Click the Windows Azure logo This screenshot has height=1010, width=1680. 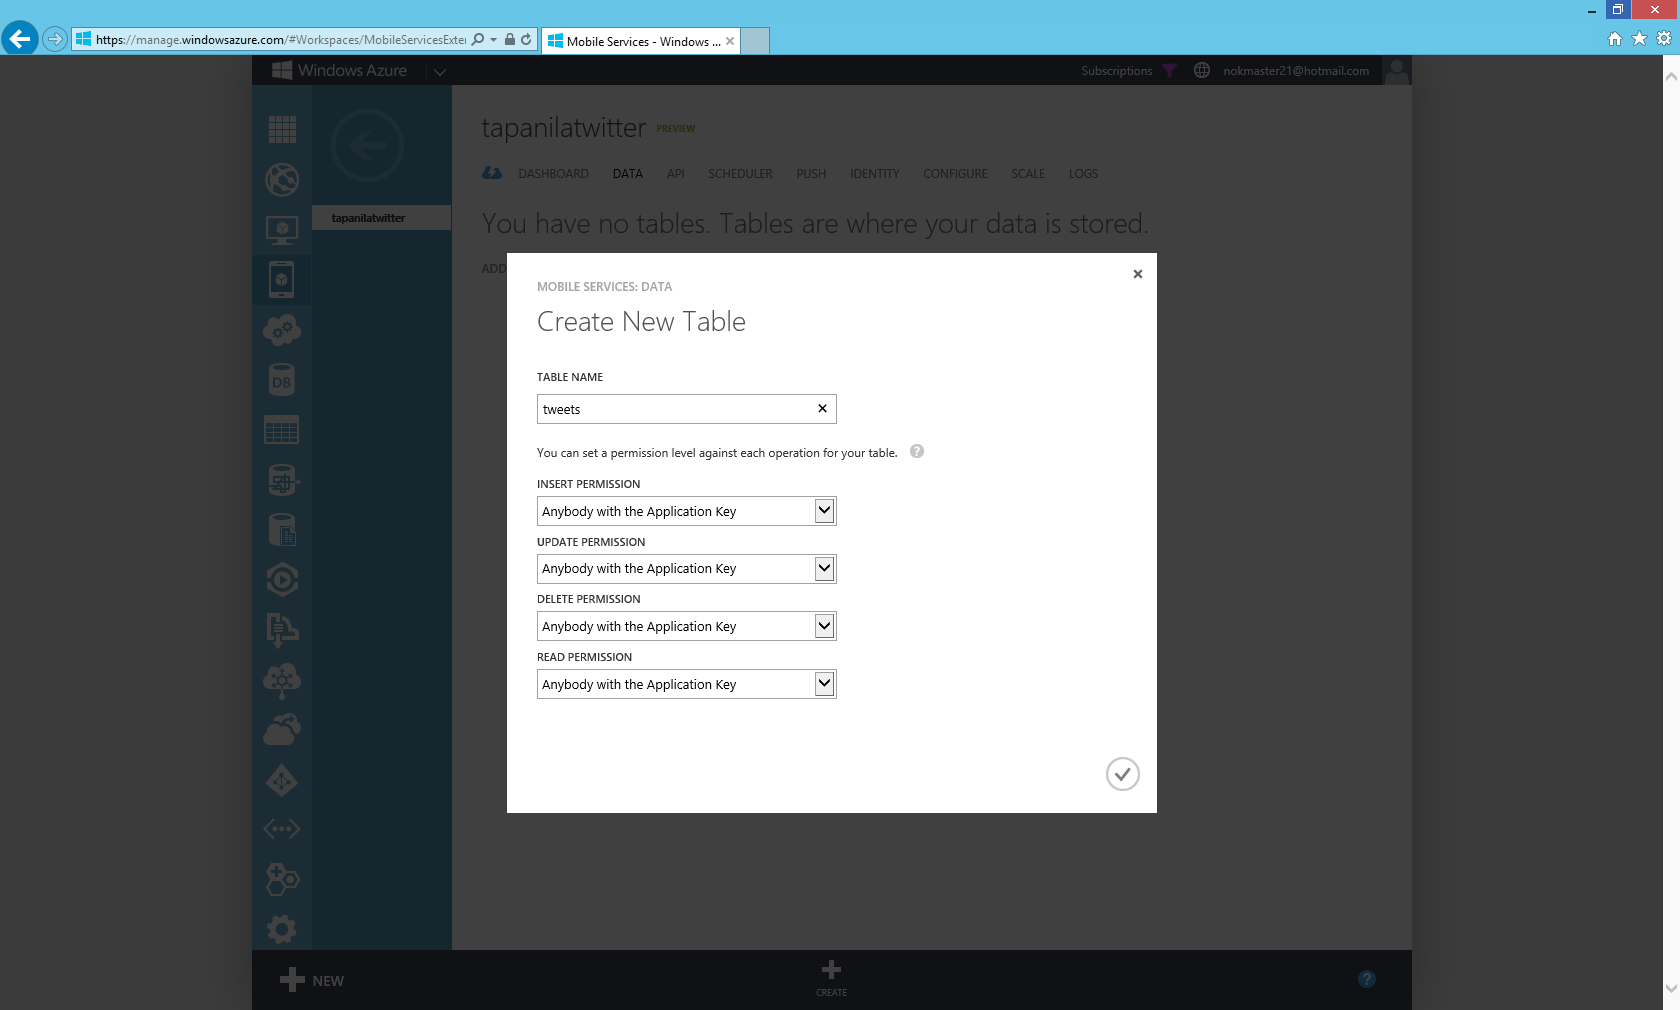(340, 70)
